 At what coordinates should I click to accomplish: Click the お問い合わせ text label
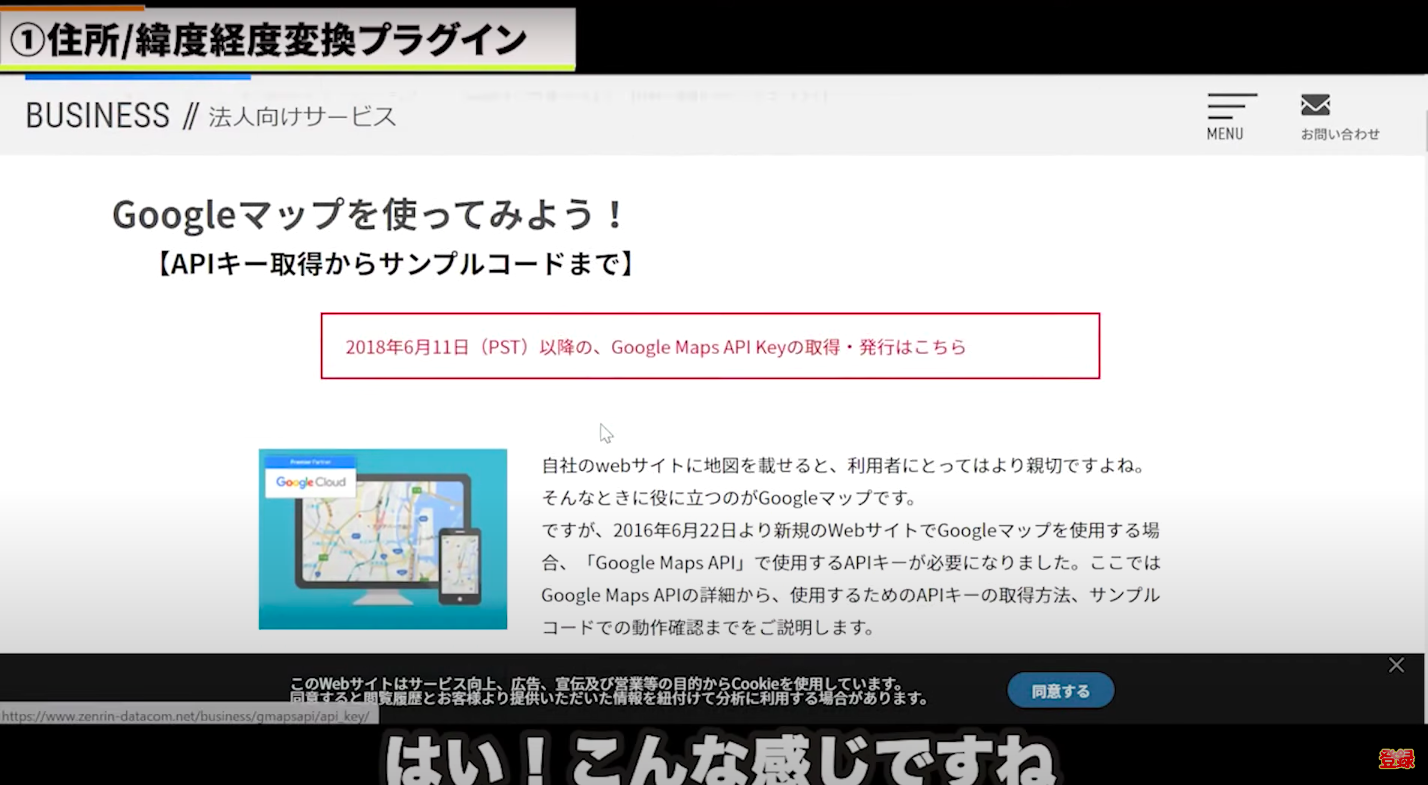pos(1340,134)
